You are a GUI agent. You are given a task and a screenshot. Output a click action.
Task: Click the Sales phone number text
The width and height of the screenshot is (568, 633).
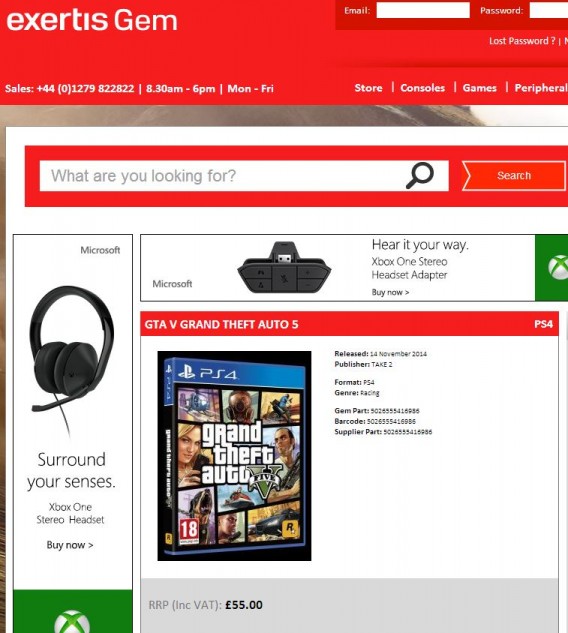[x=69, y=88]
